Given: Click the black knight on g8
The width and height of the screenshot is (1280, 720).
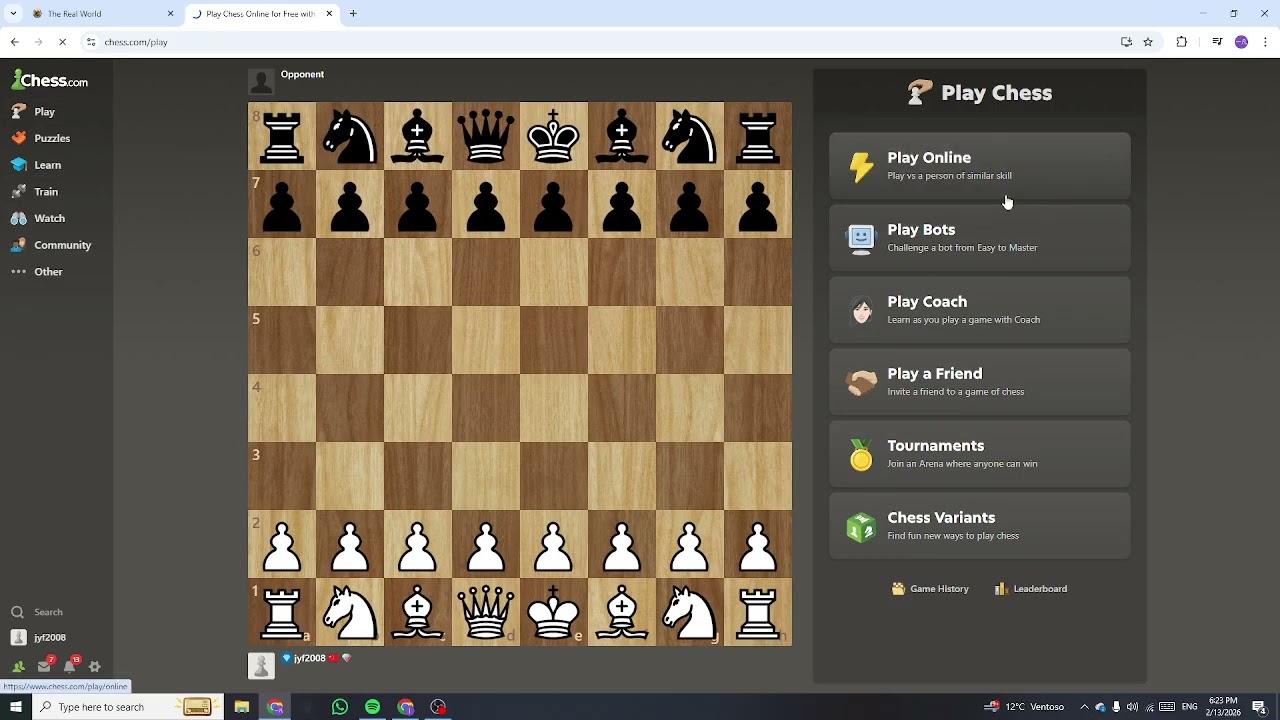Looking at the screenshot, I should 690,136.
